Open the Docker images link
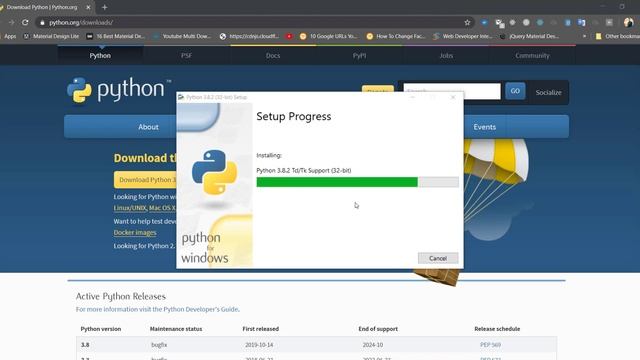The image size is (640, 360). (135, 232)
